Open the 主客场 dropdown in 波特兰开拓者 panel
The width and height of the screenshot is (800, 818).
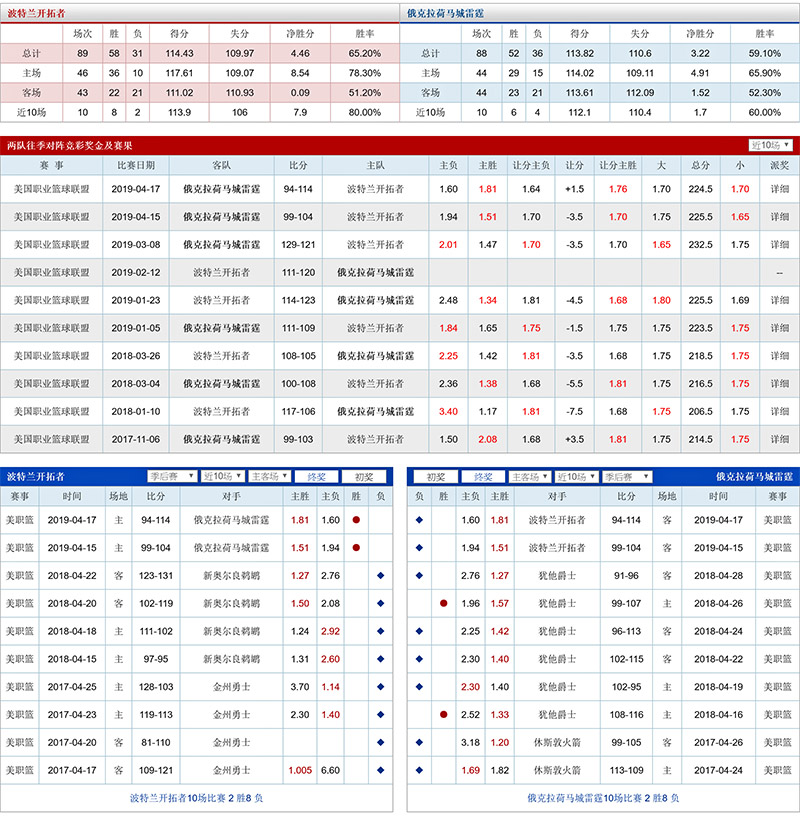click(270, 476)
